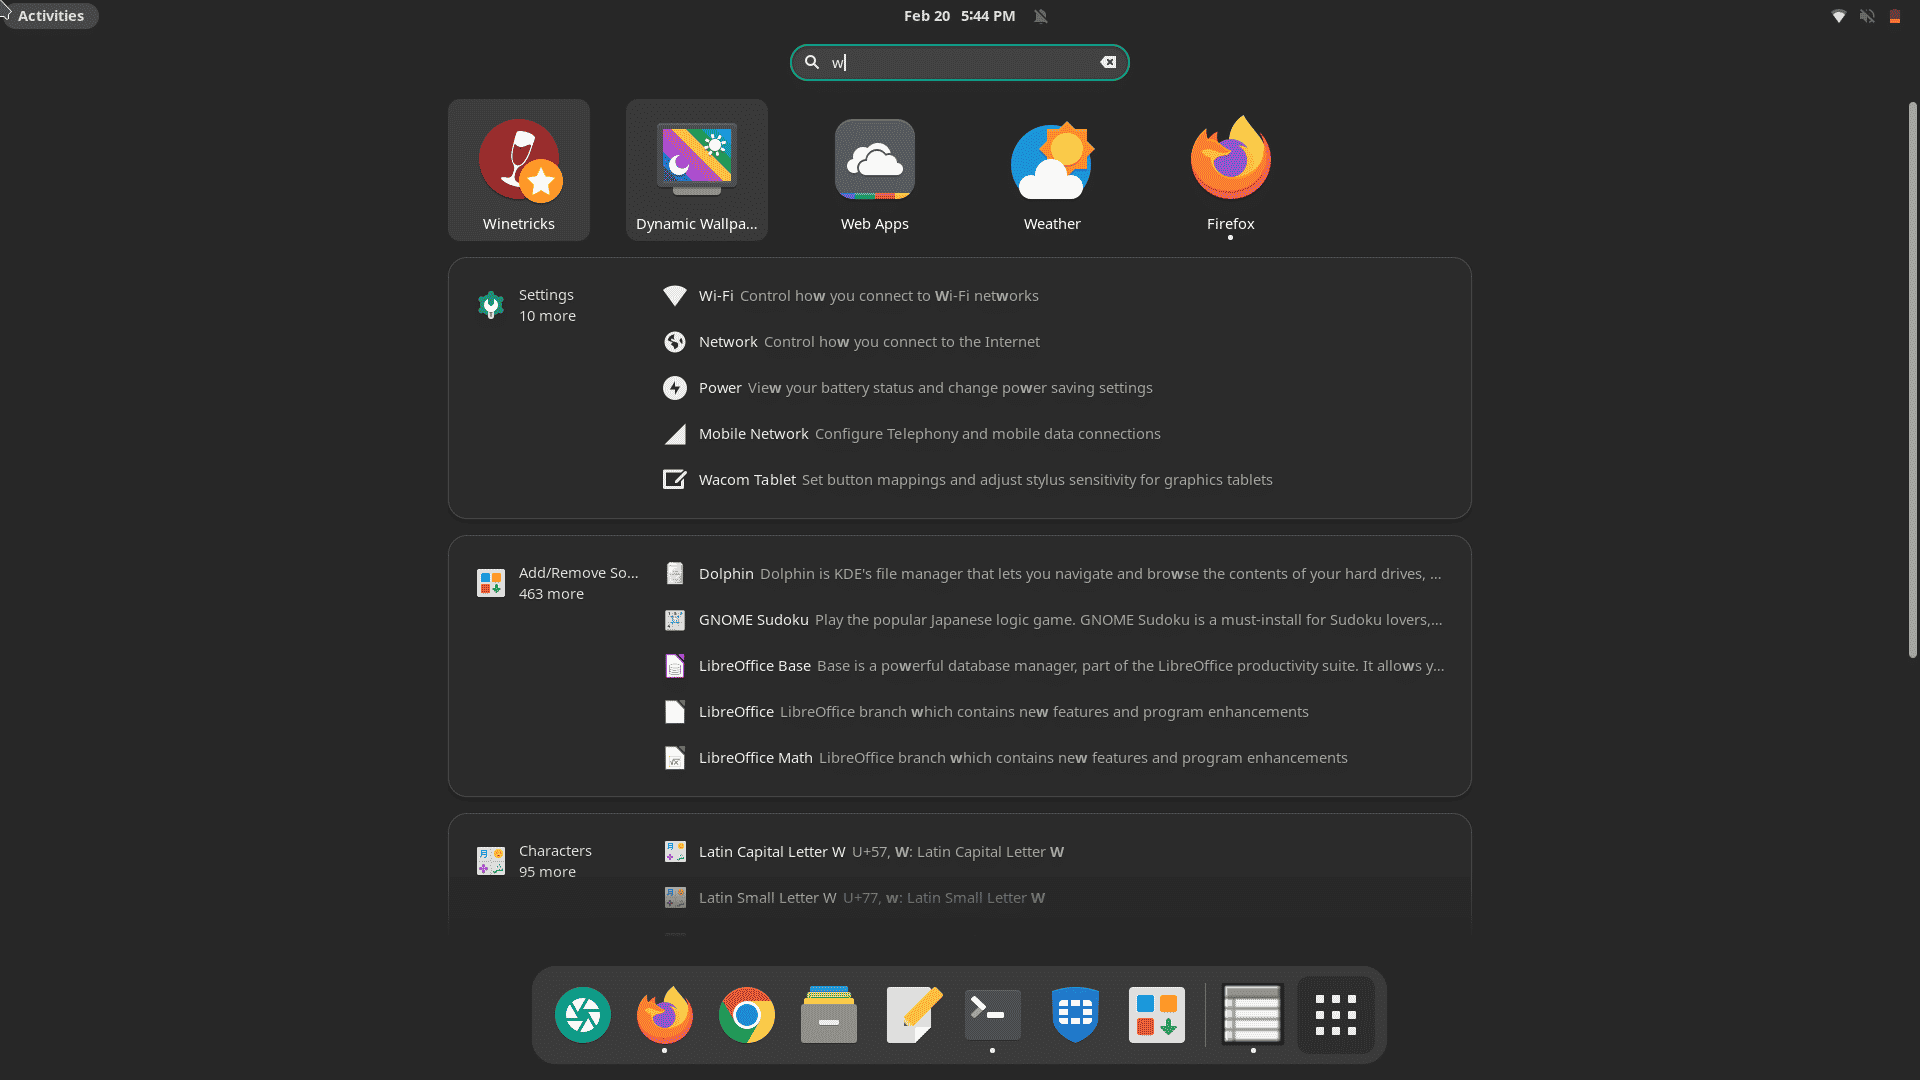Viewport: 1920px width, 1080px height.
Task: Show 10 more Settings results
Action: [547, 316]
